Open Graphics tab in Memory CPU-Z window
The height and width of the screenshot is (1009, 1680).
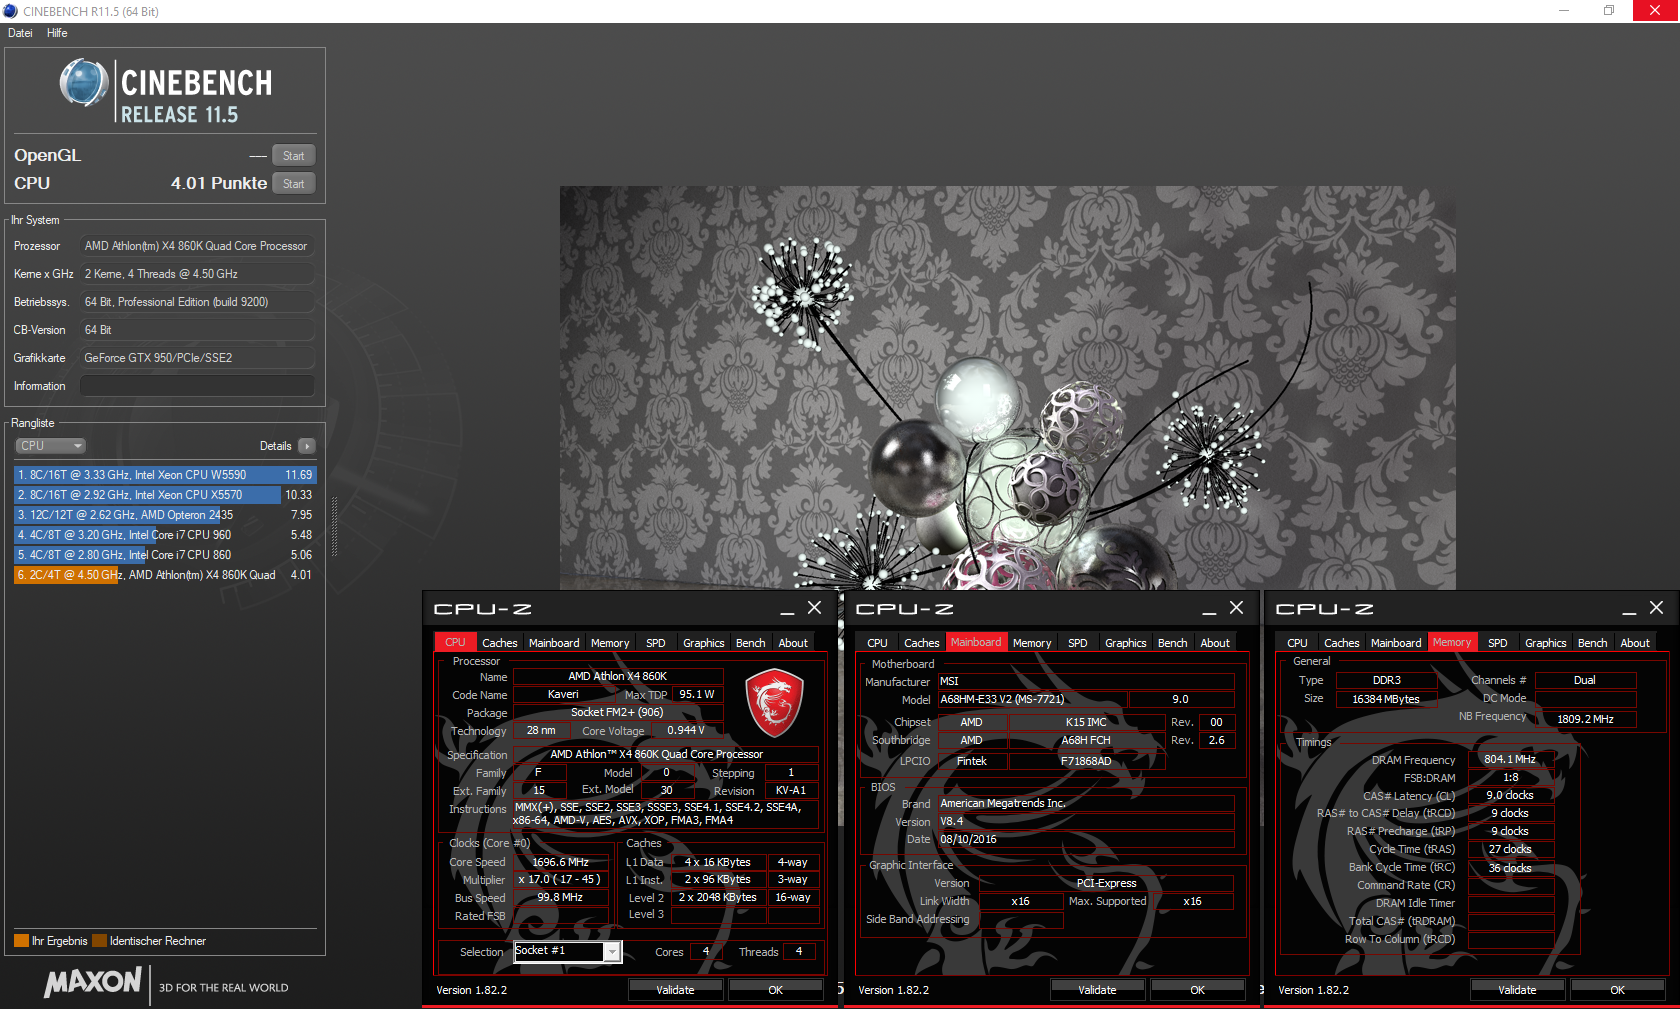click(x=1546, y=643)
